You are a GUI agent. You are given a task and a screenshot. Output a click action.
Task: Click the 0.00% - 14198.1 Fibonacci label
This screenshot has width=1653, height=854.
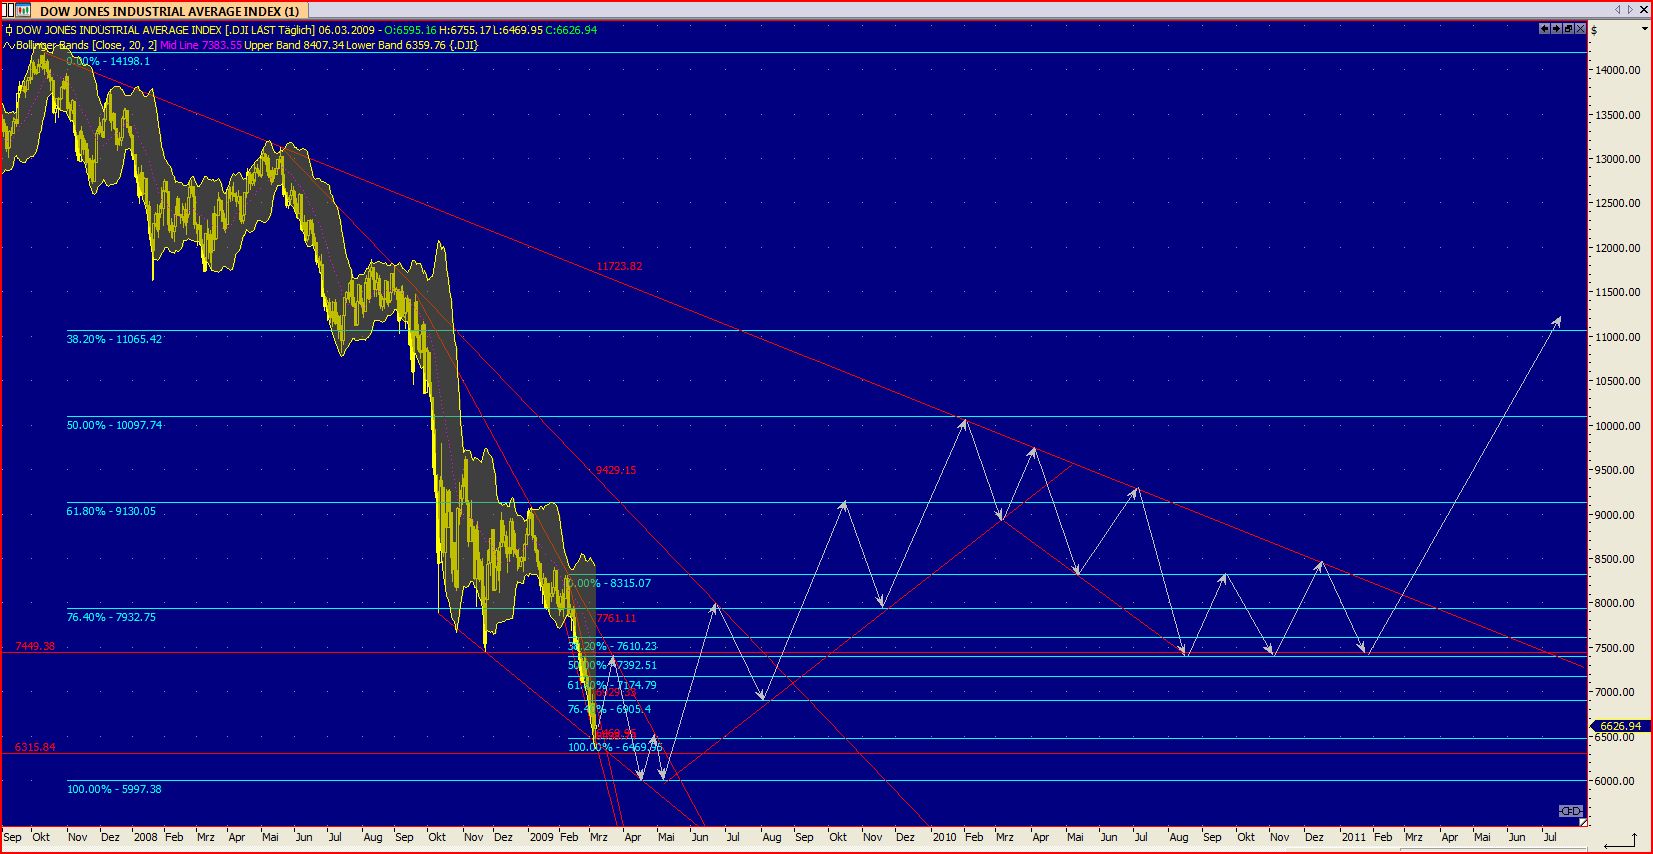coord(109,61)
